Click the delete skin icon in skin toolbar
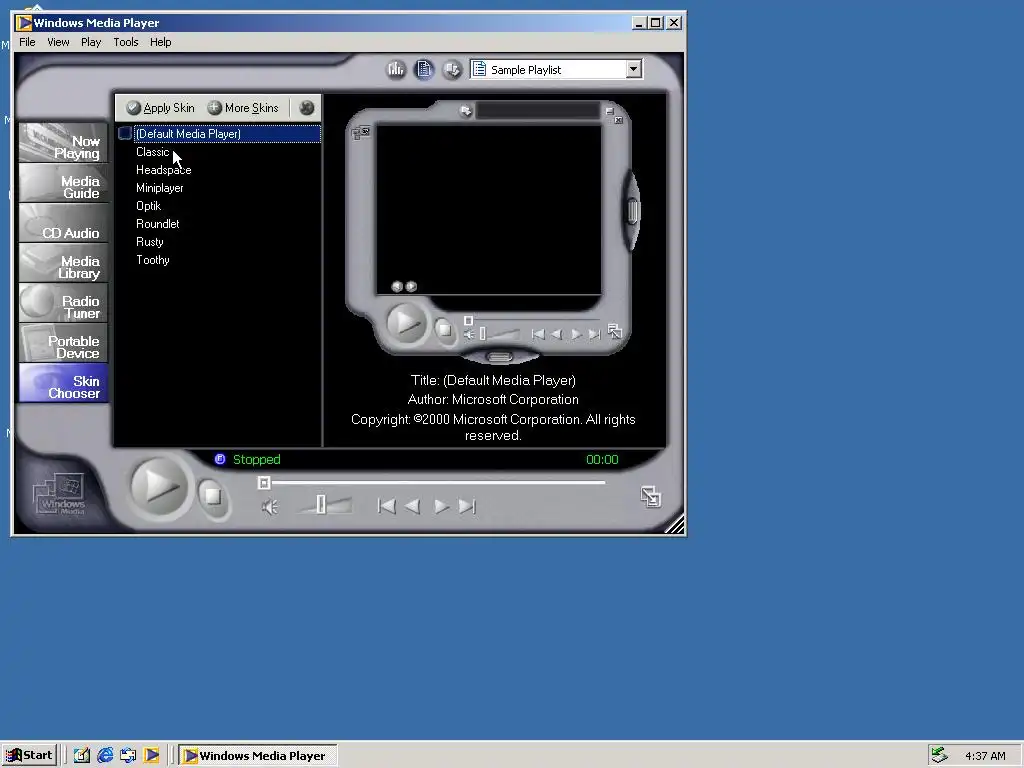The width and height of the screenshot is (1024, 768). (x=306, y=108)
